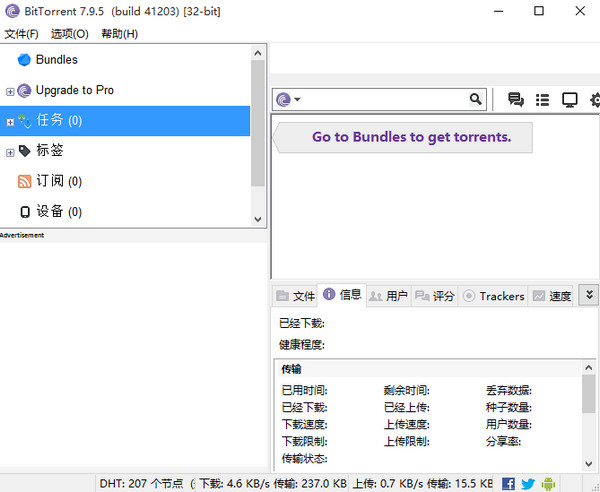This screenshot has height=492, width=600.
Task: Expand the 任务 tree node
Action: pos(10,122)
